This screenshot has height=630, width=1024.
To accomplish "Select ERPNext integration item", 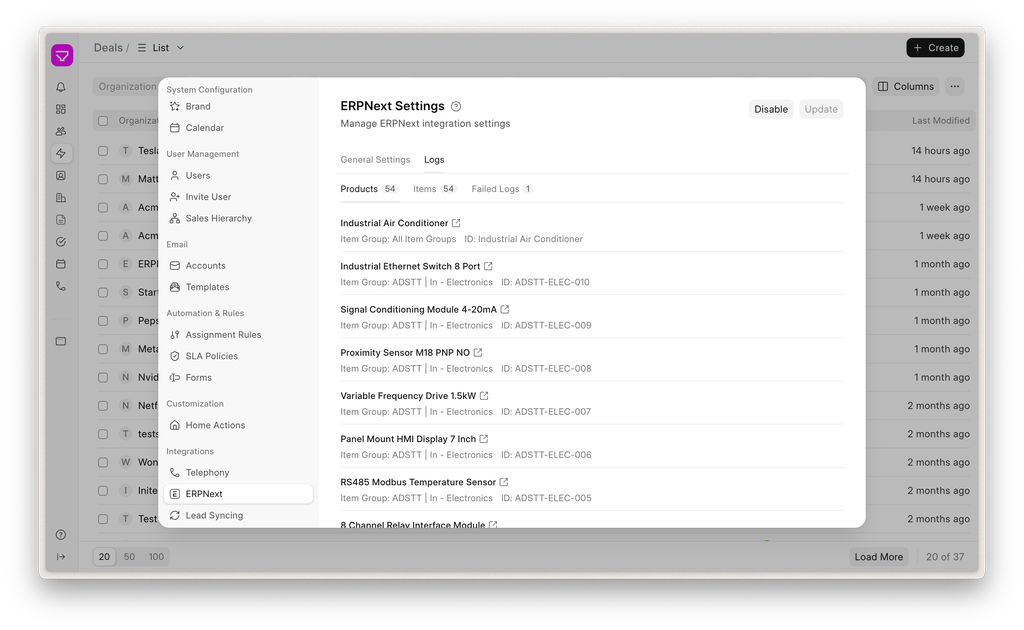I will pyautogui.click(x=238, y=494).
